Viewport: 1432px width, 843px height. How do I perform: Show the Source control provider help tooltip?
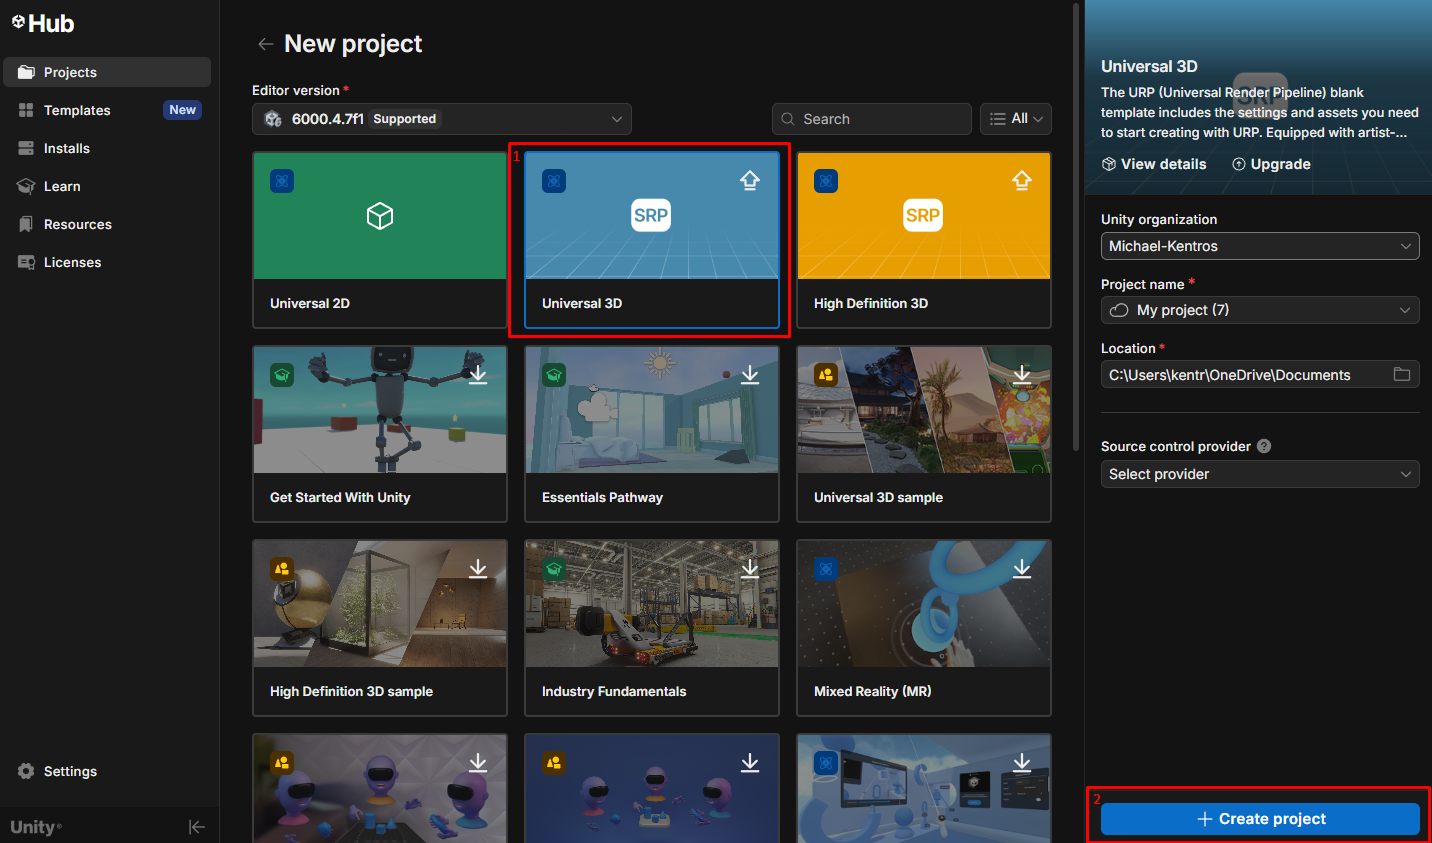pos(1264,446)
